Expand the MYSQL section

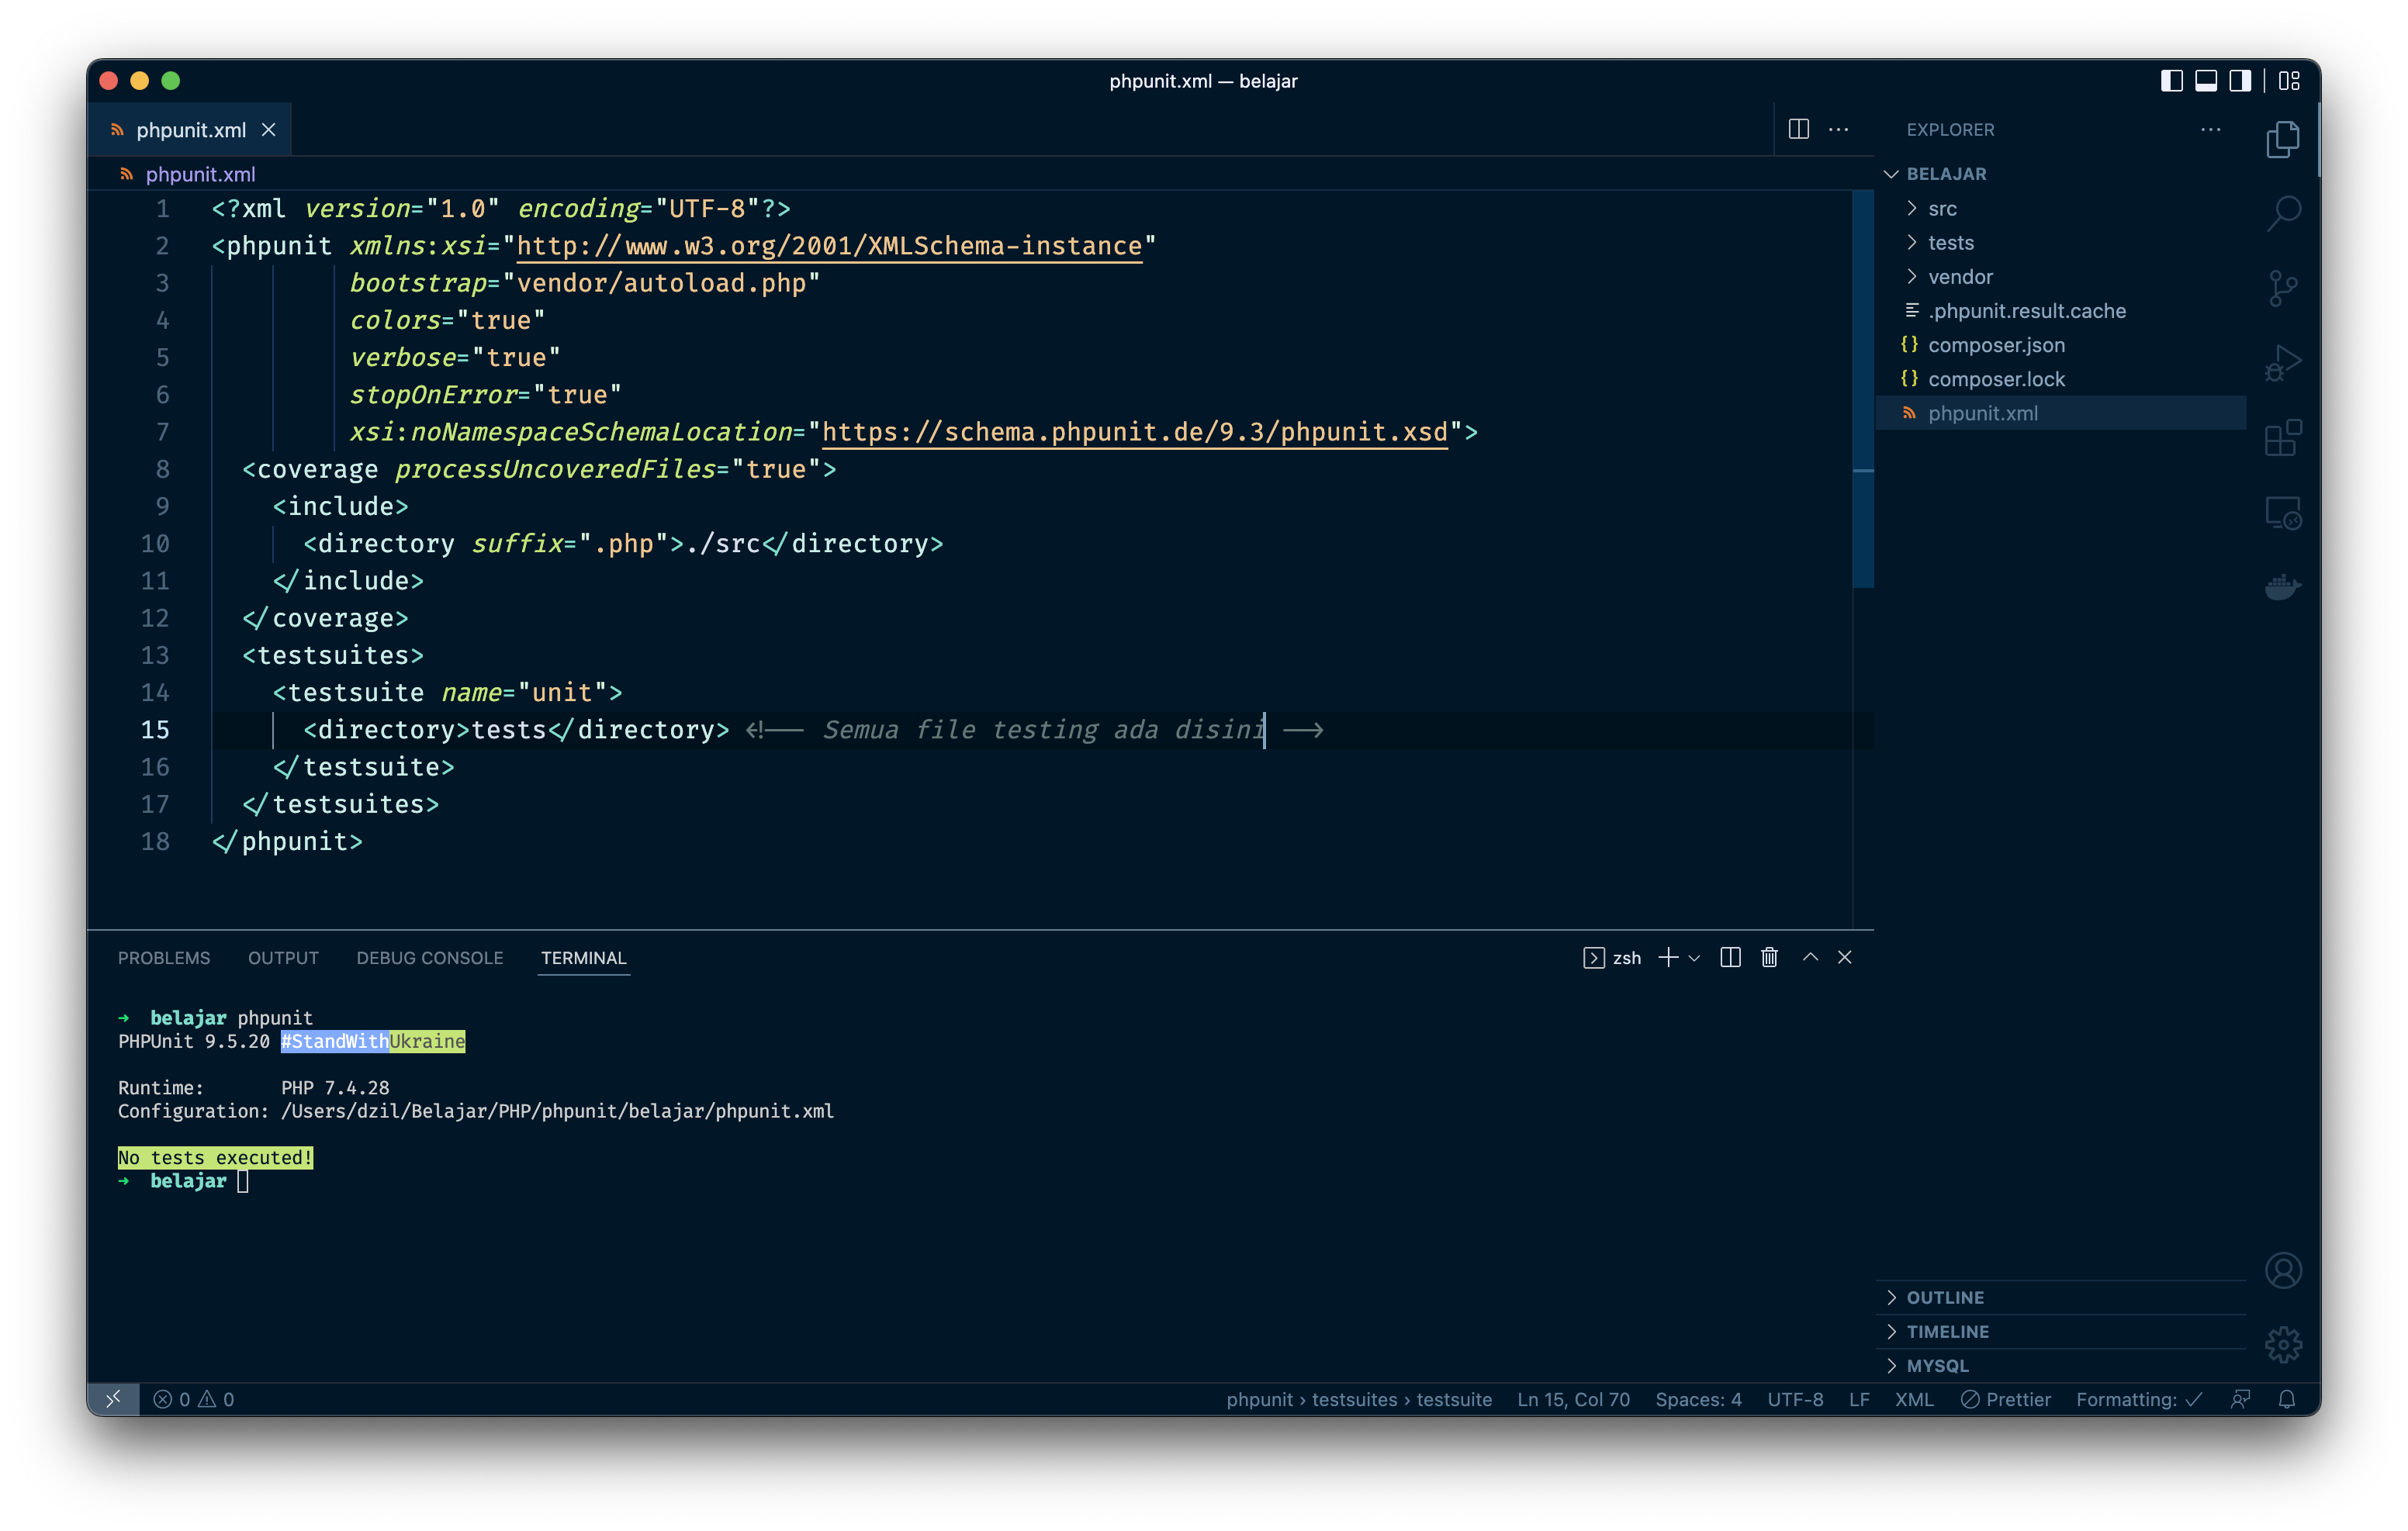coord(2062,1365)
